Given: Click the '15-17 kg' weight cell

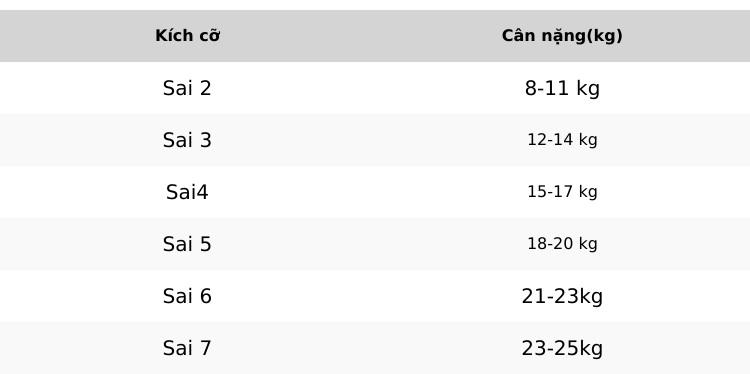Looking at the screenshot, I should tap(562, 192).
